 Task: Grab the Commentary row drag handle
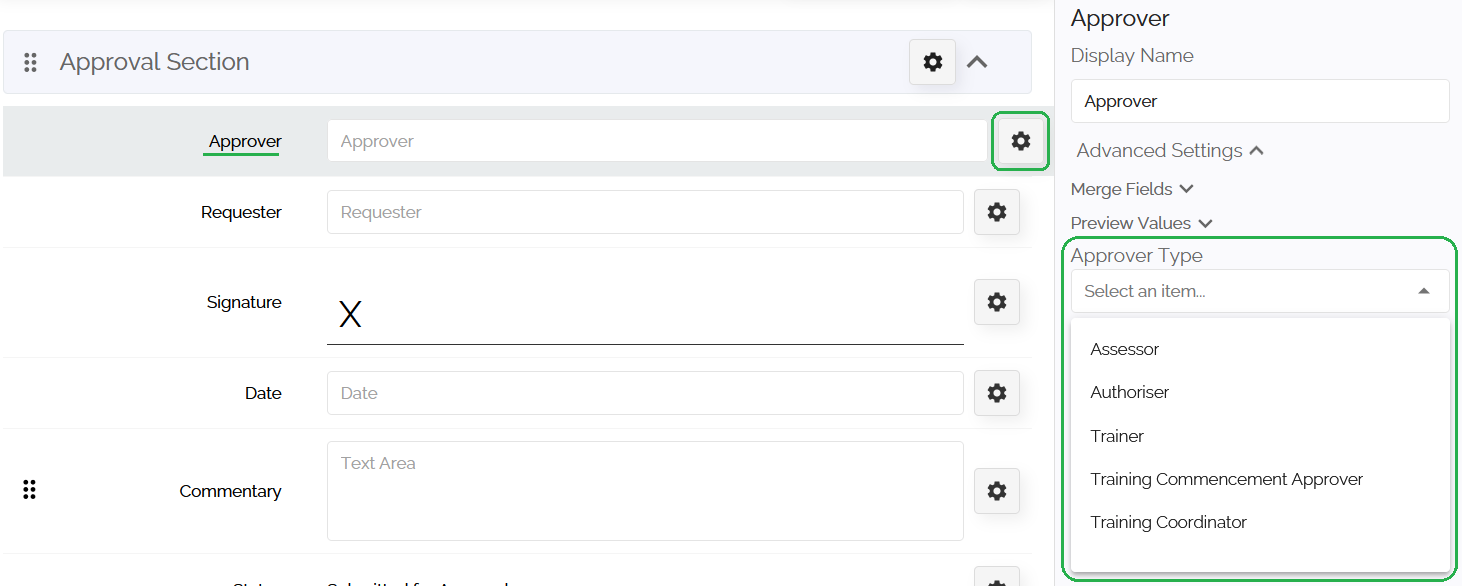(30, 490)
